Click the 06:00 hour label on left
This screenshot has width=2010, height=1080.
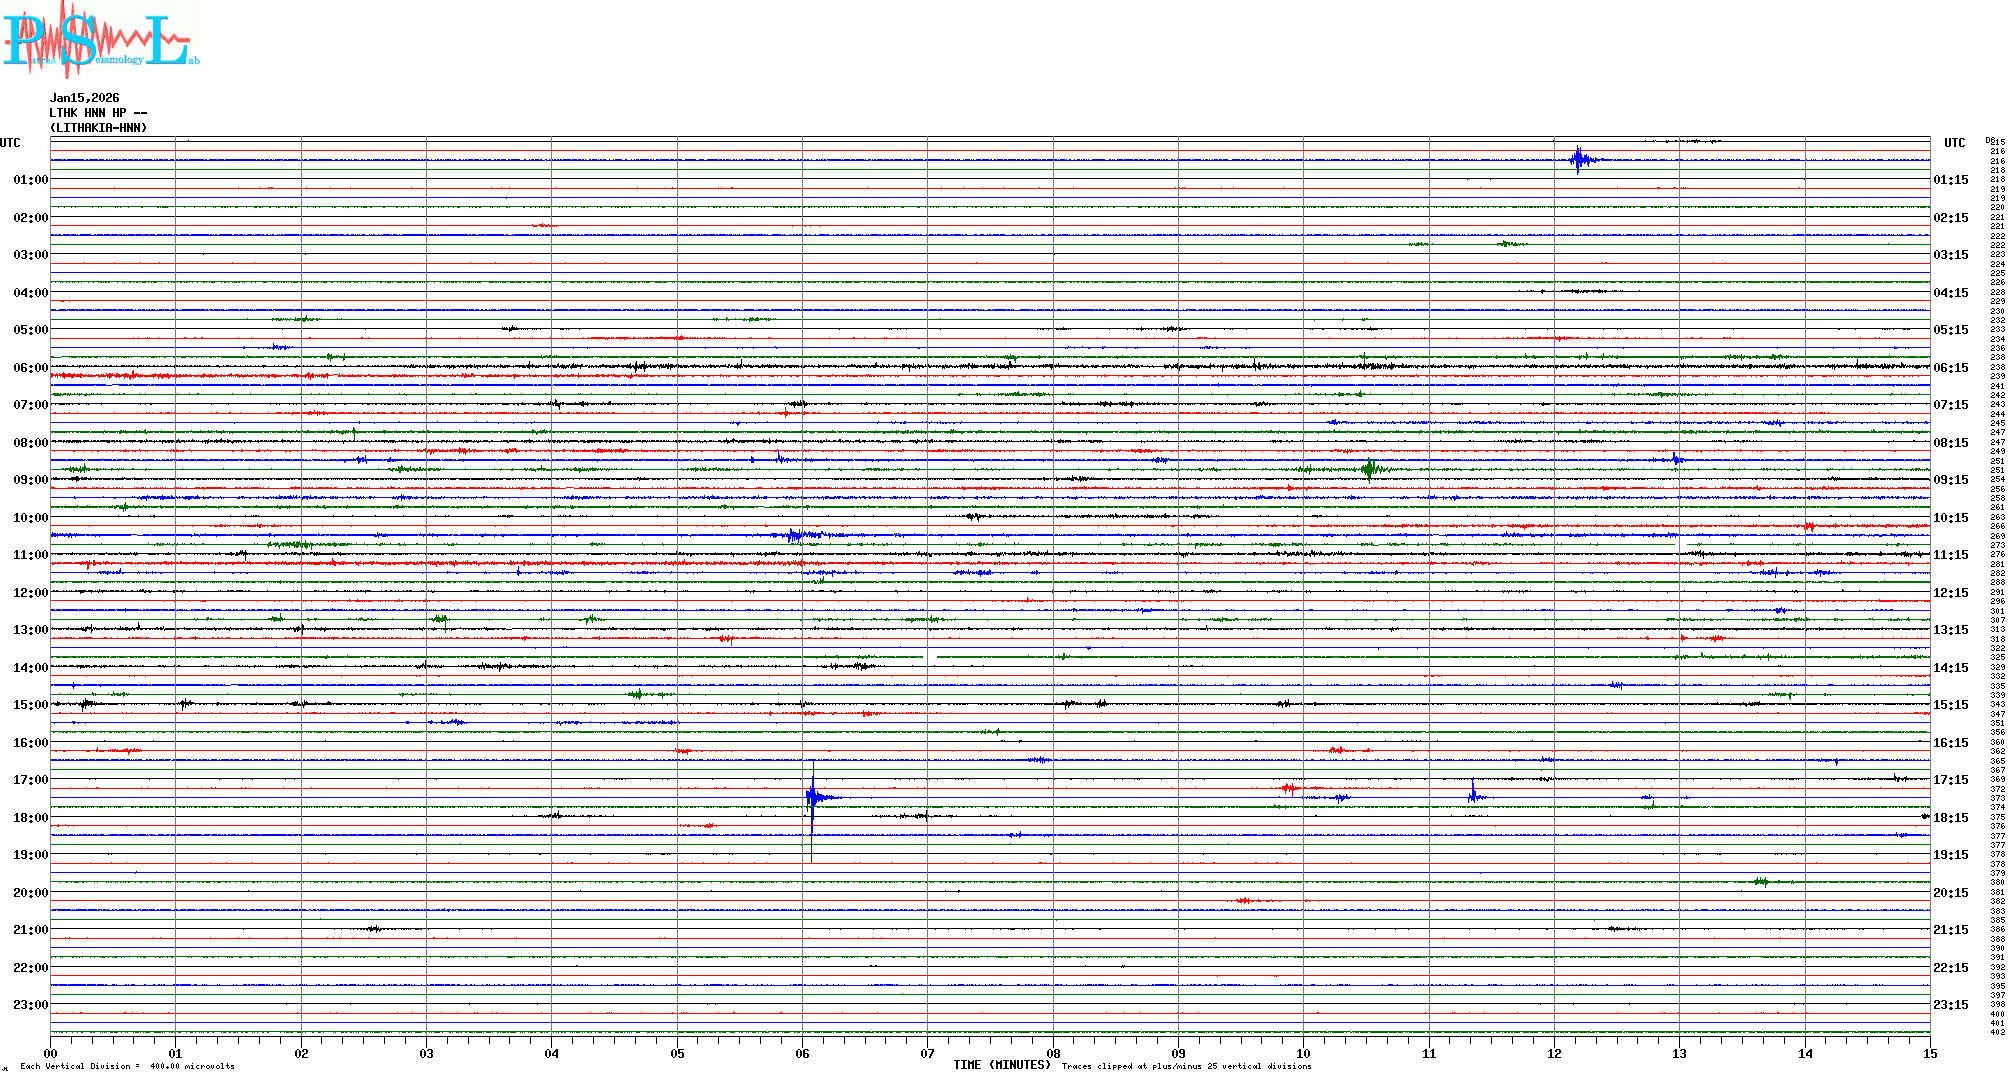coord(30,368)
